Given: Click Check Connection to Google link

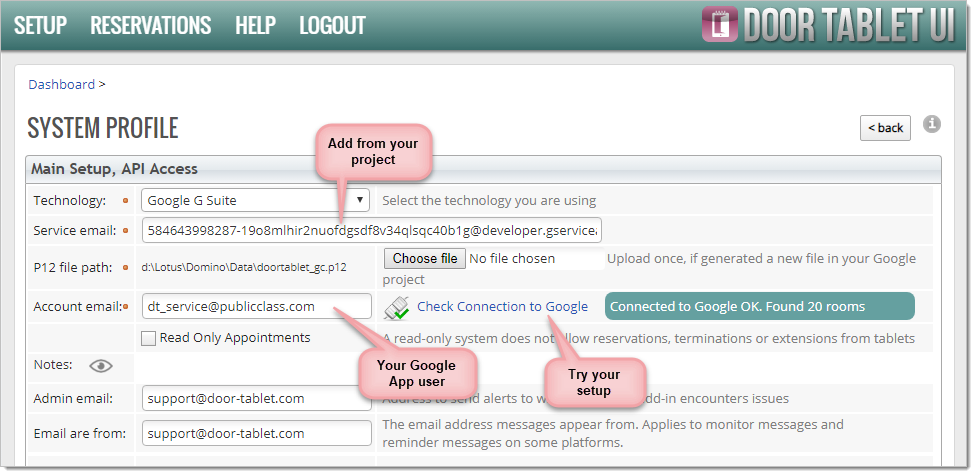Looking at the screenshot, I should coord(502,307).
